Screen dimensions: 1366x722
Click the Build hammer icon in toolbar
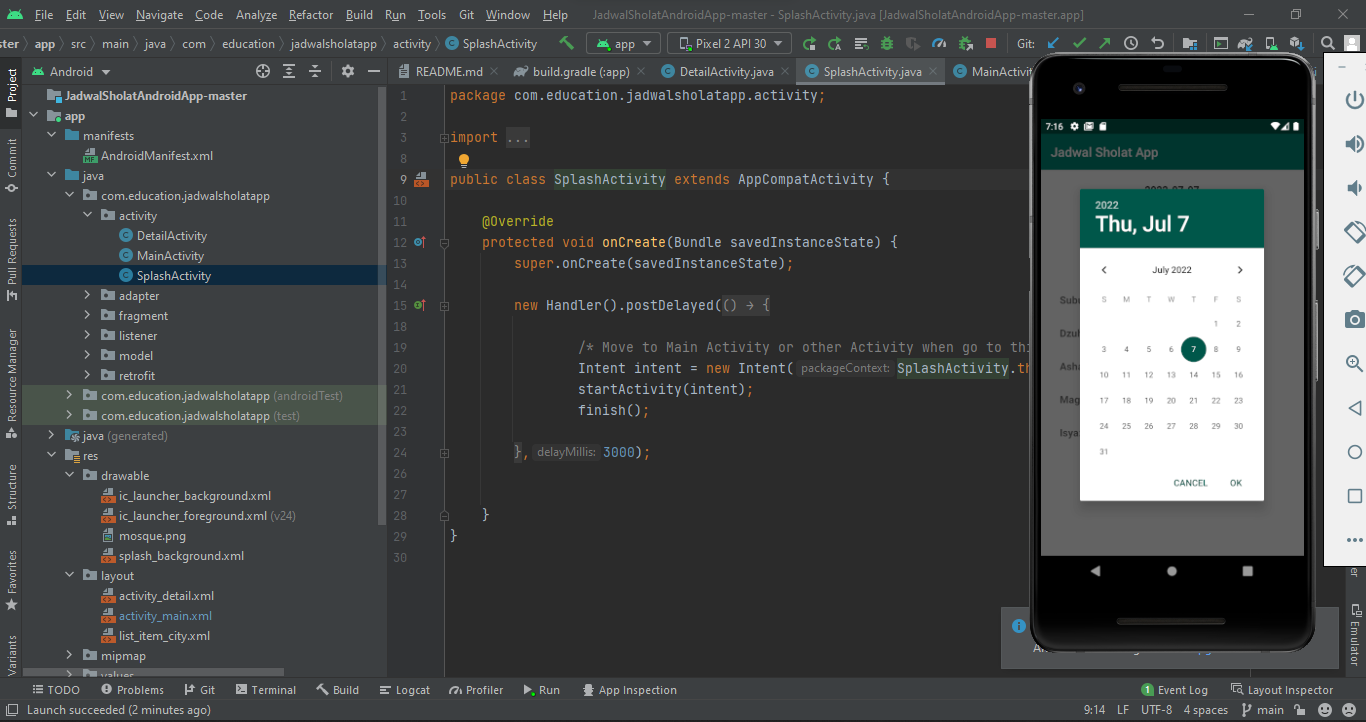point(567,44)
